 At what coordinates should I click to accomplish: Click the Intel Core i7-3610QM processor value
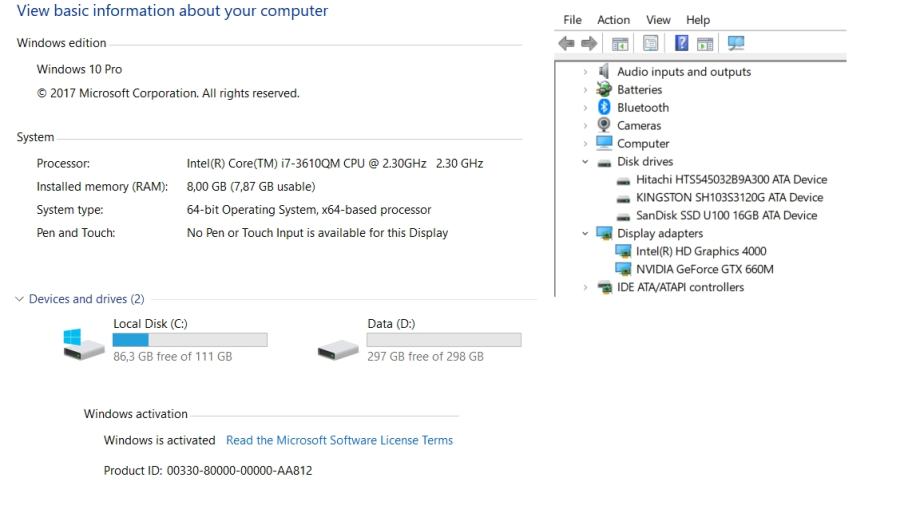click(x=334, y=163)
